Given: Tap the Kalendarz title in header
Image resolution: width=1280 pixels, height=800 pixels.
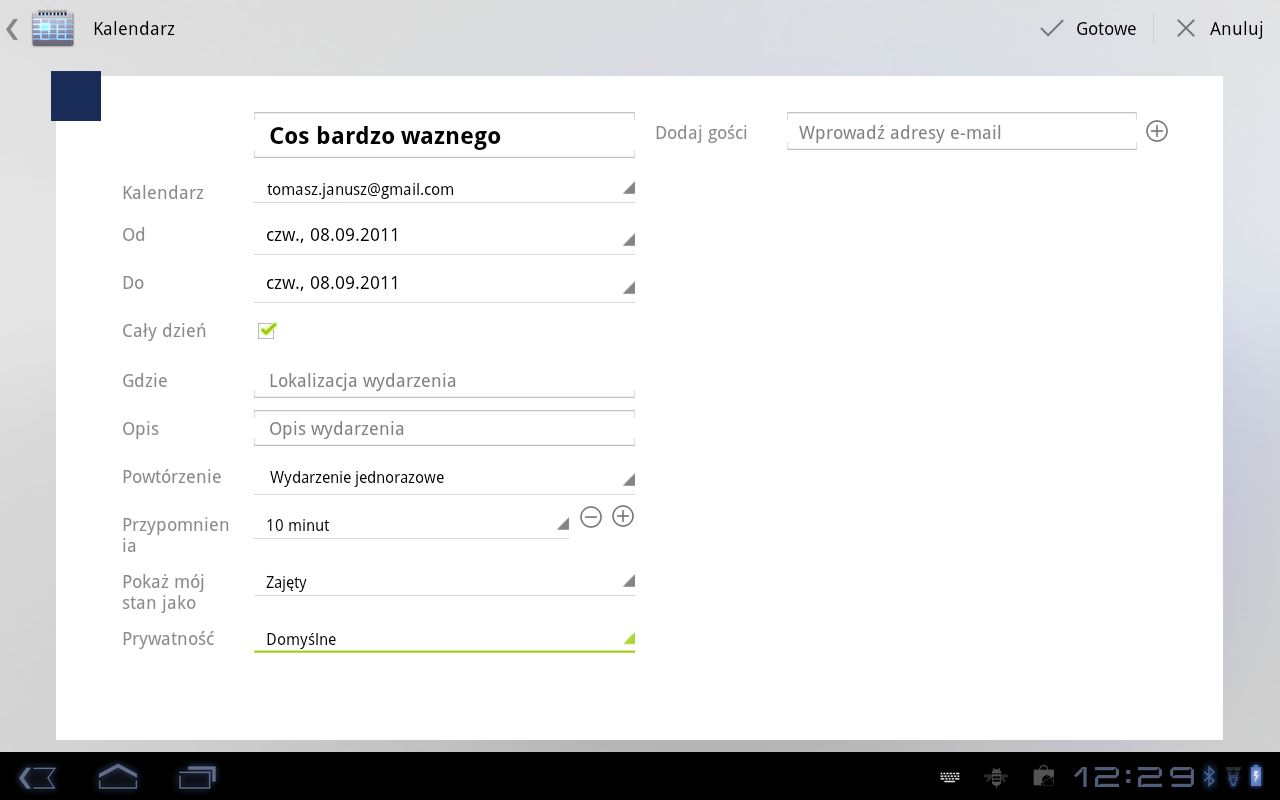Looking at the screenshot, I should pos(134,29).
